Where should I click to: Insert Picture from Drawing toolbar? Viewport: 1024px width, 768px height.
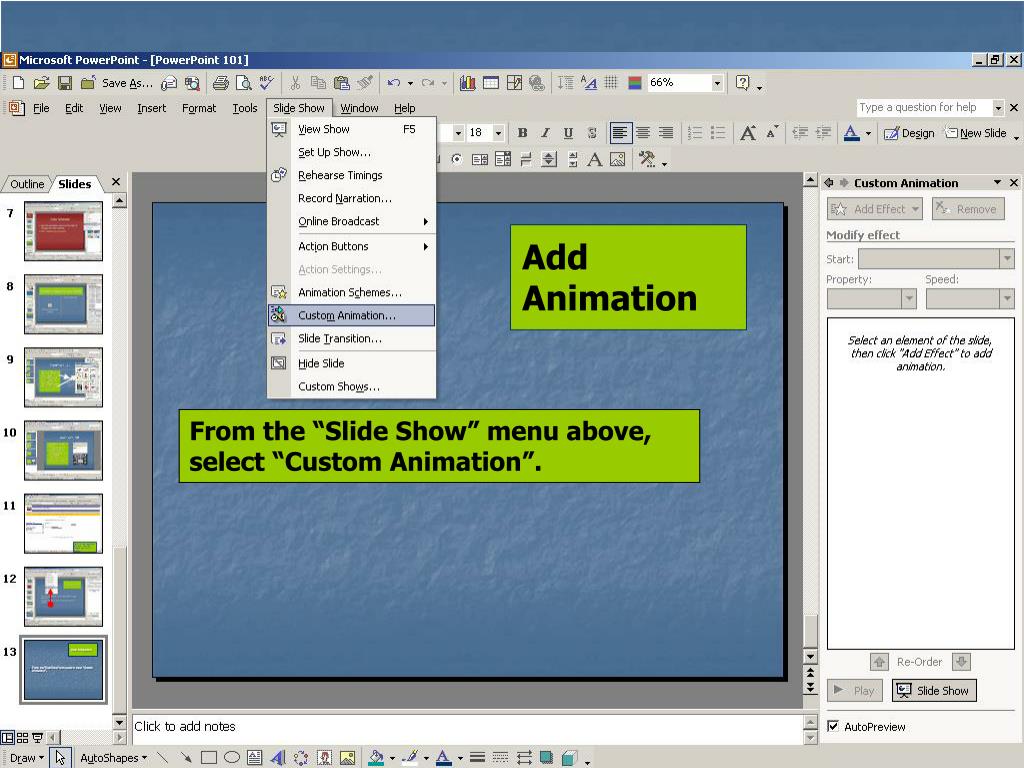coord(347,758)
